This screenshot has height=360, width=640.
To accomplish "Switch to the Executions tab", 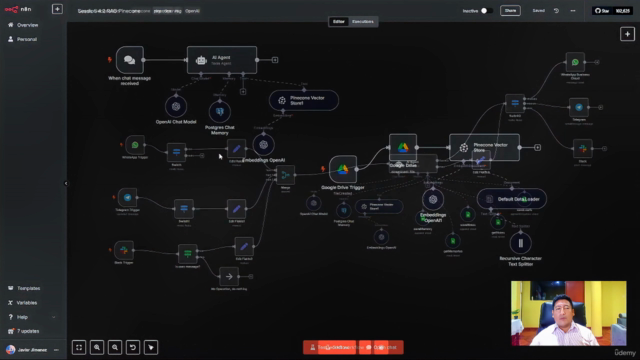I will (363, 22).
